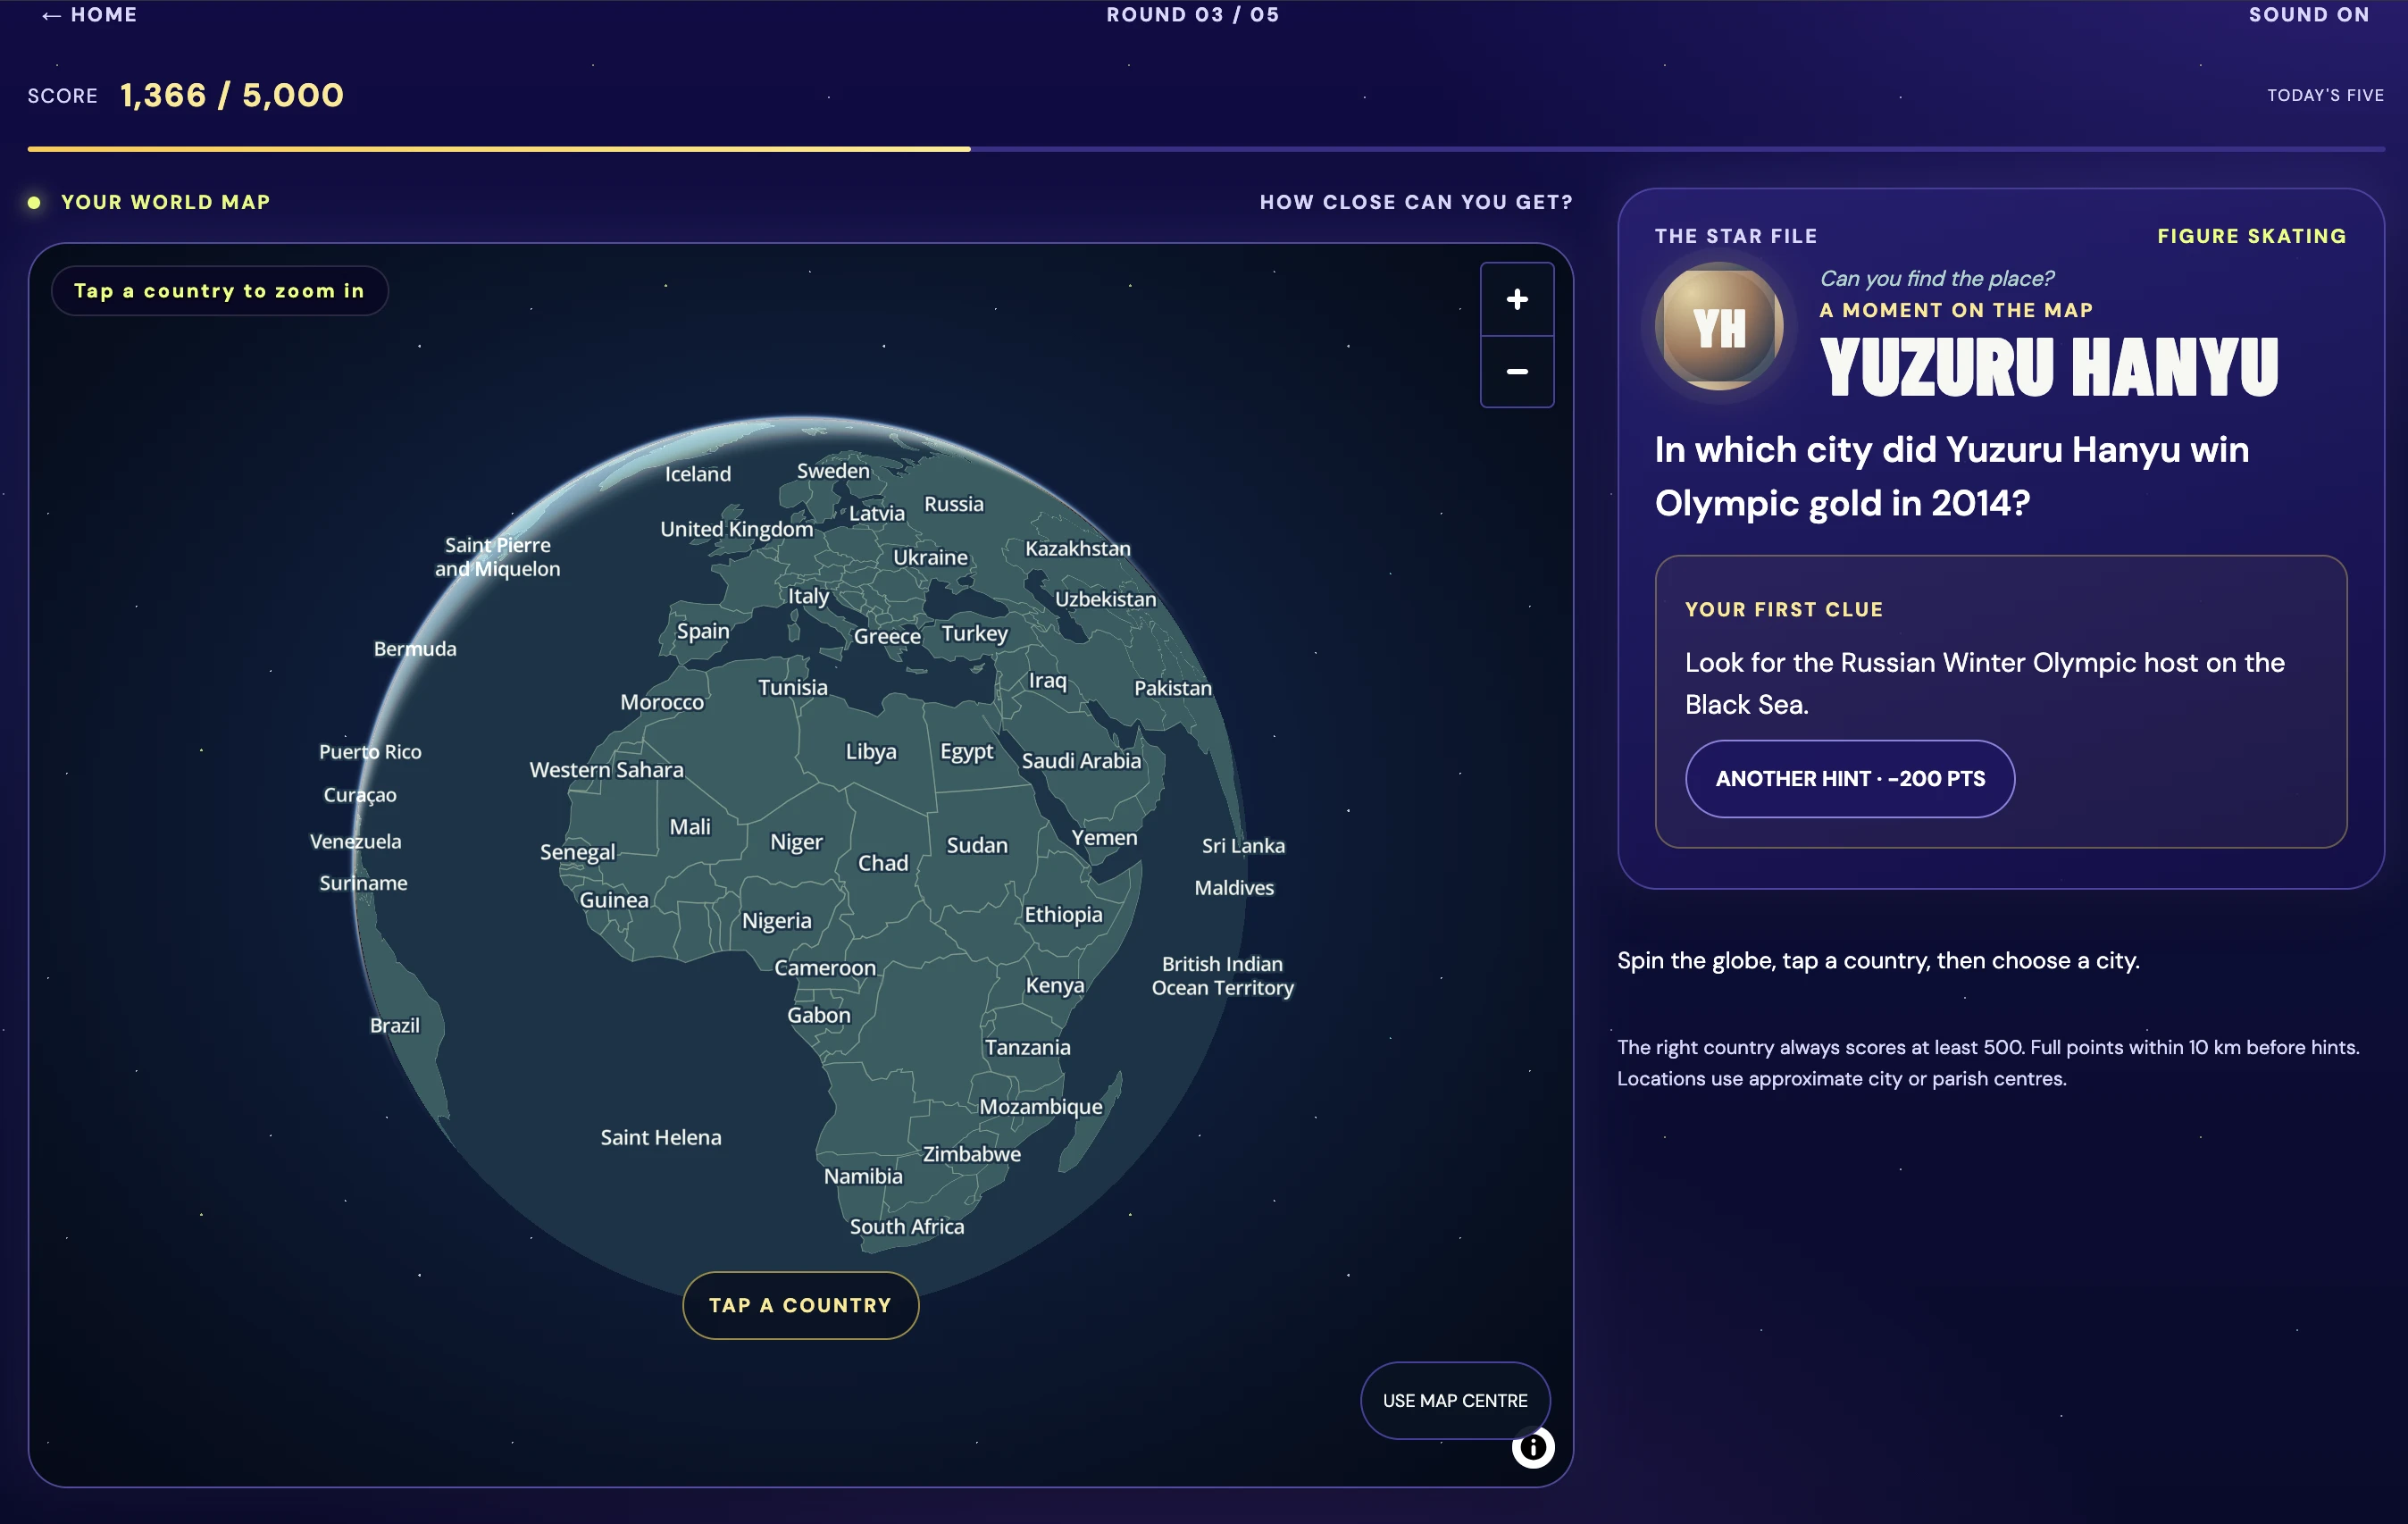Screen dimensions: 2408x1524
Task: Select Venezuela on the globe
Action: coord(355,841)
